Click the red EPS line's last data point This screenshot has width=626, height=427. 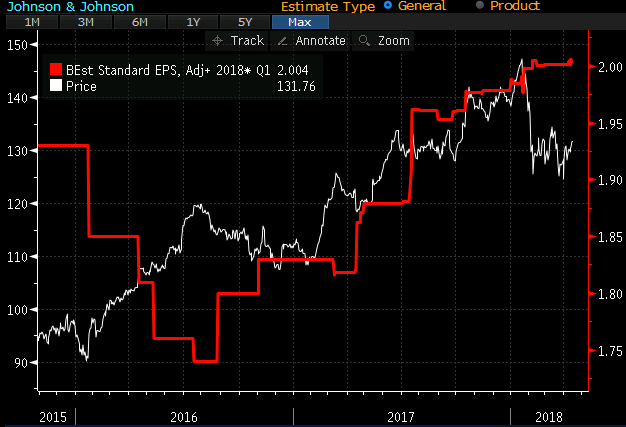[571, 61]
